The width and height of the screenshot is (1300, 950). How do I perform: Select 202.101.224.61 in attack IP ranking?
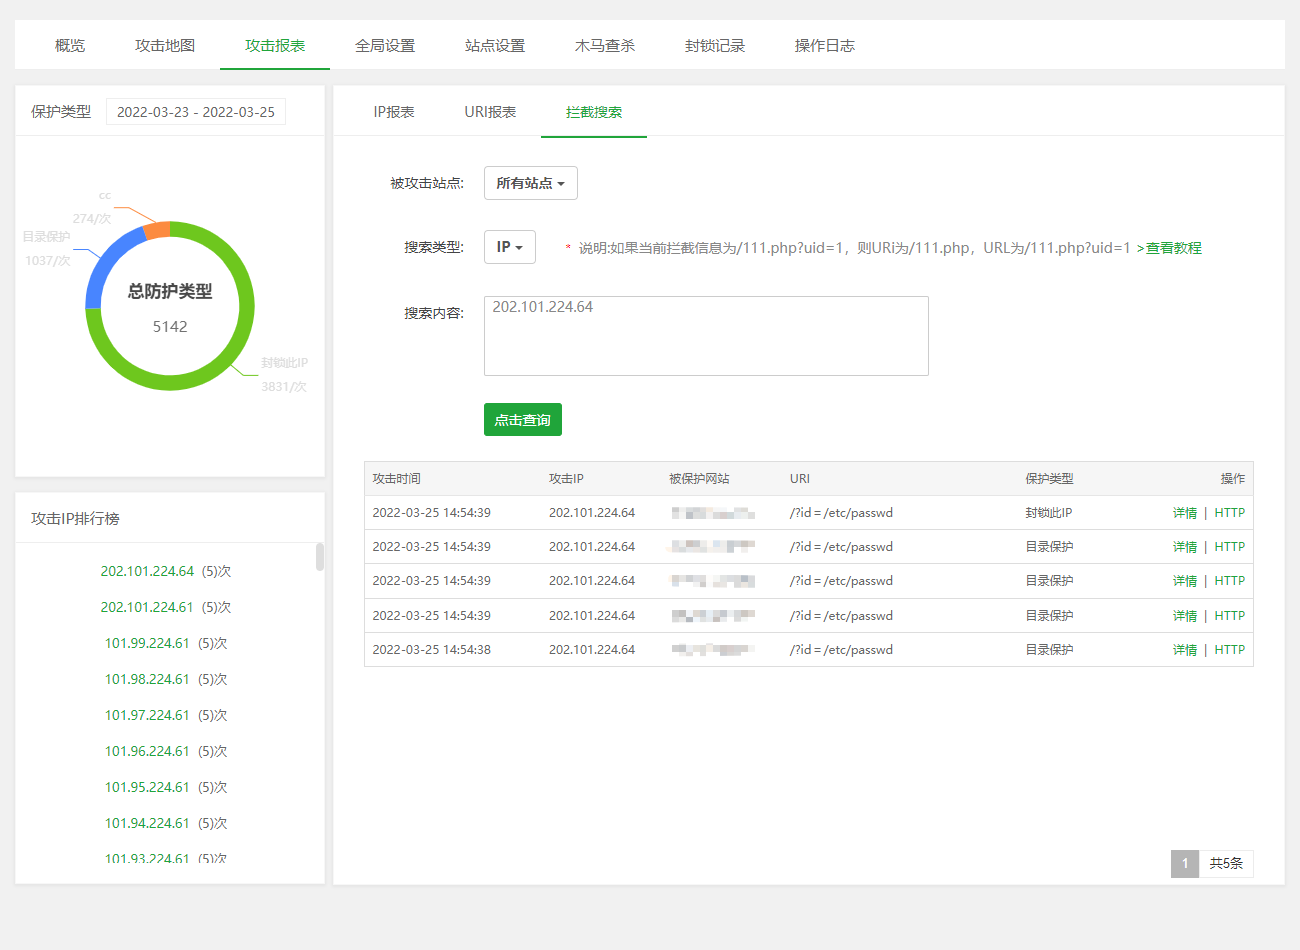tap(147, 607)
